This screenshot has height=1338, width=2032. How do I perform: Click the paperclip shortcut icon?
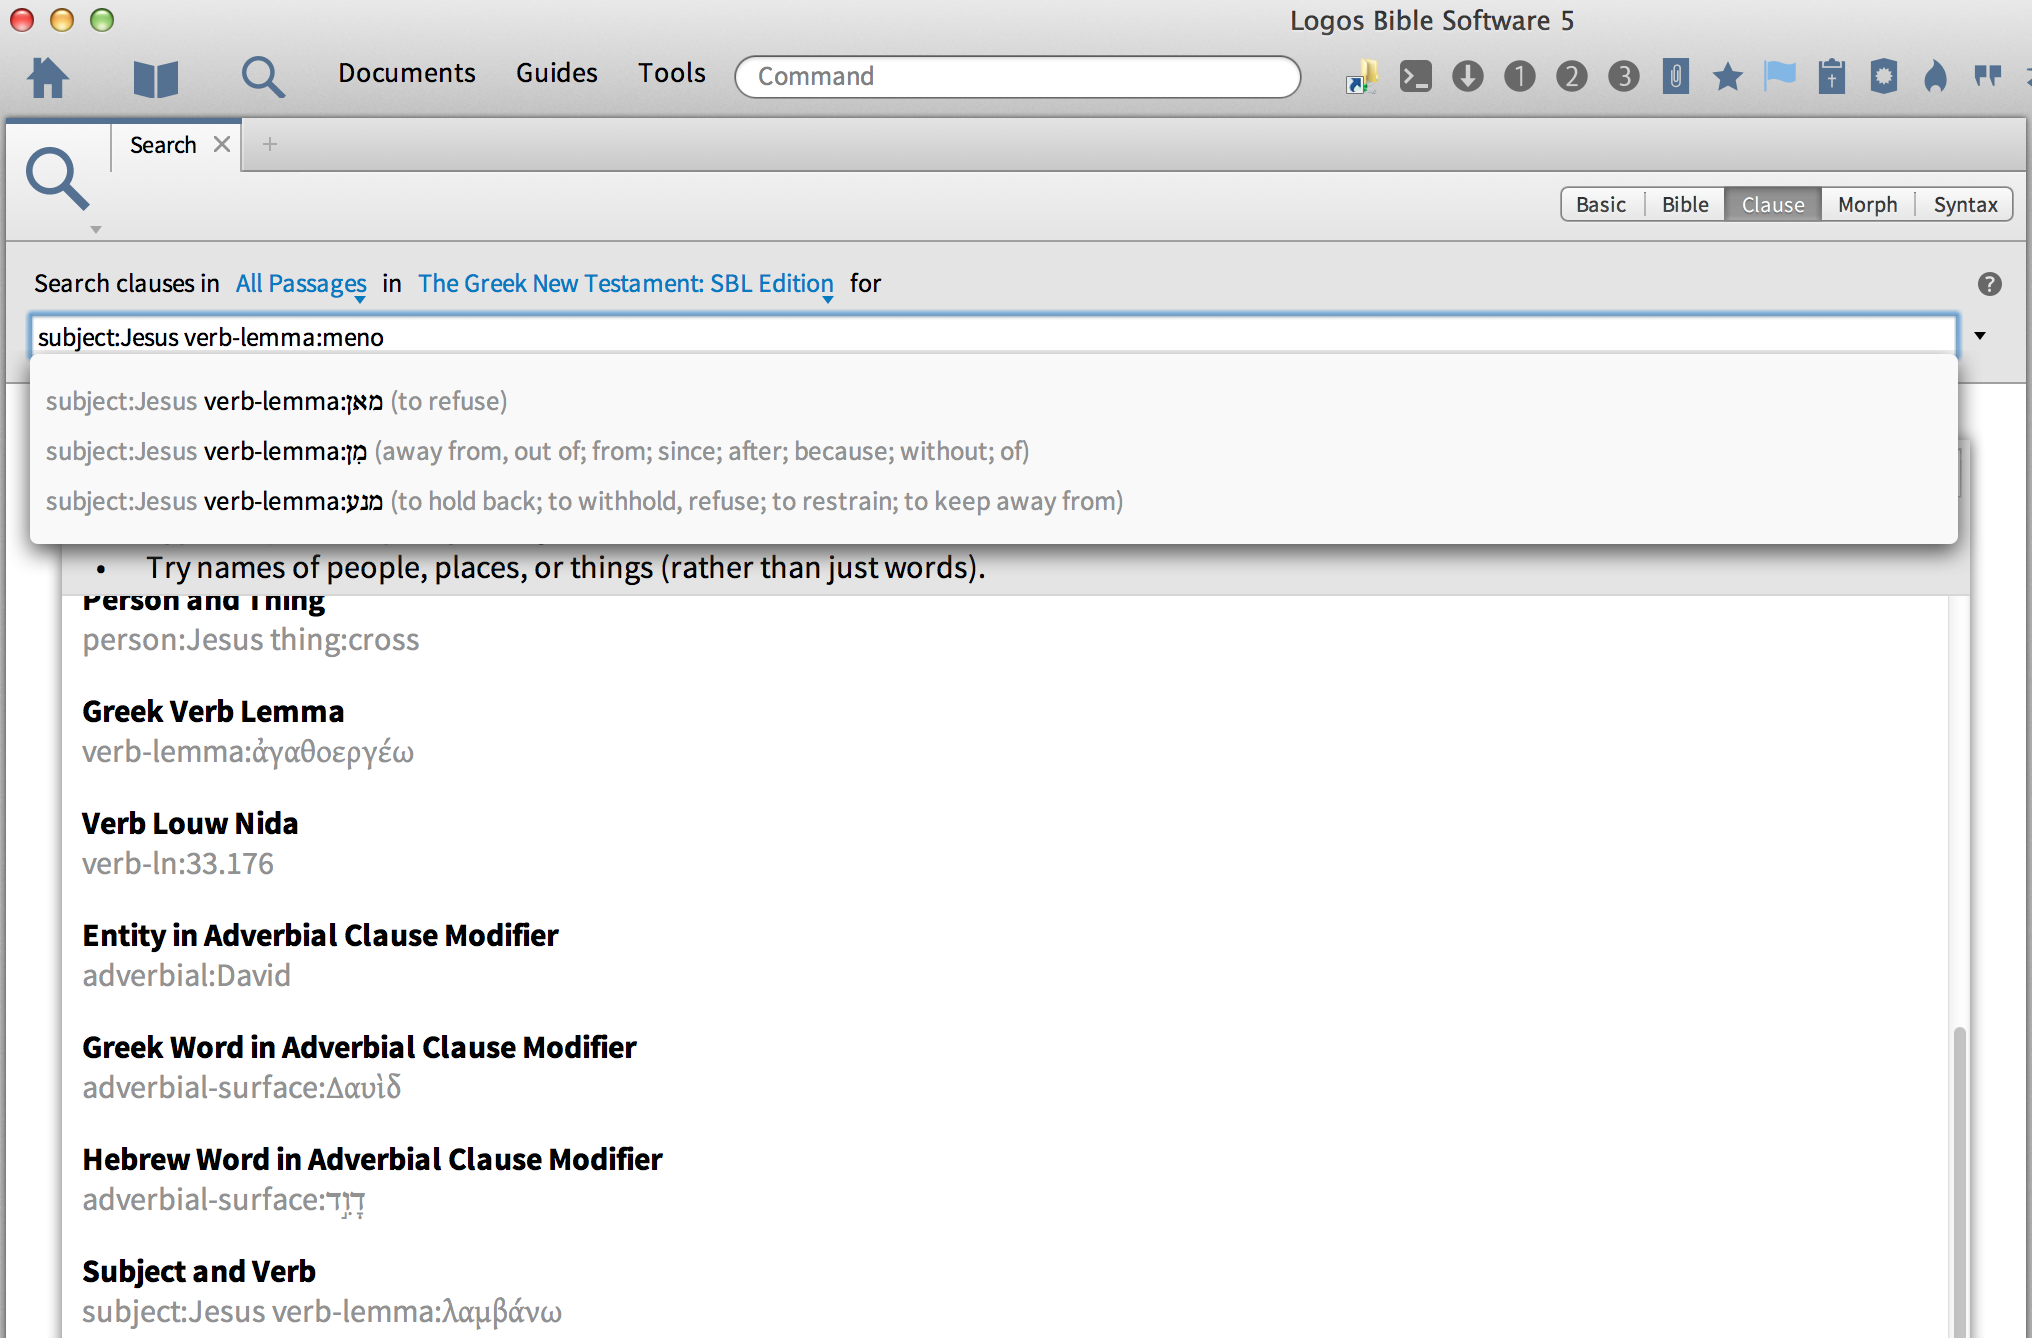tap(1675, 76)
